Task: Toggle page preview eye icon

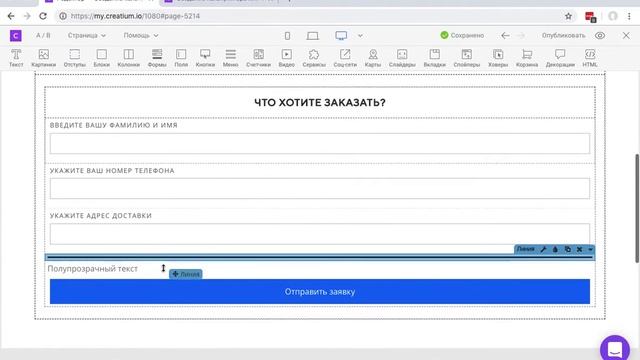Action: [600, 36]
